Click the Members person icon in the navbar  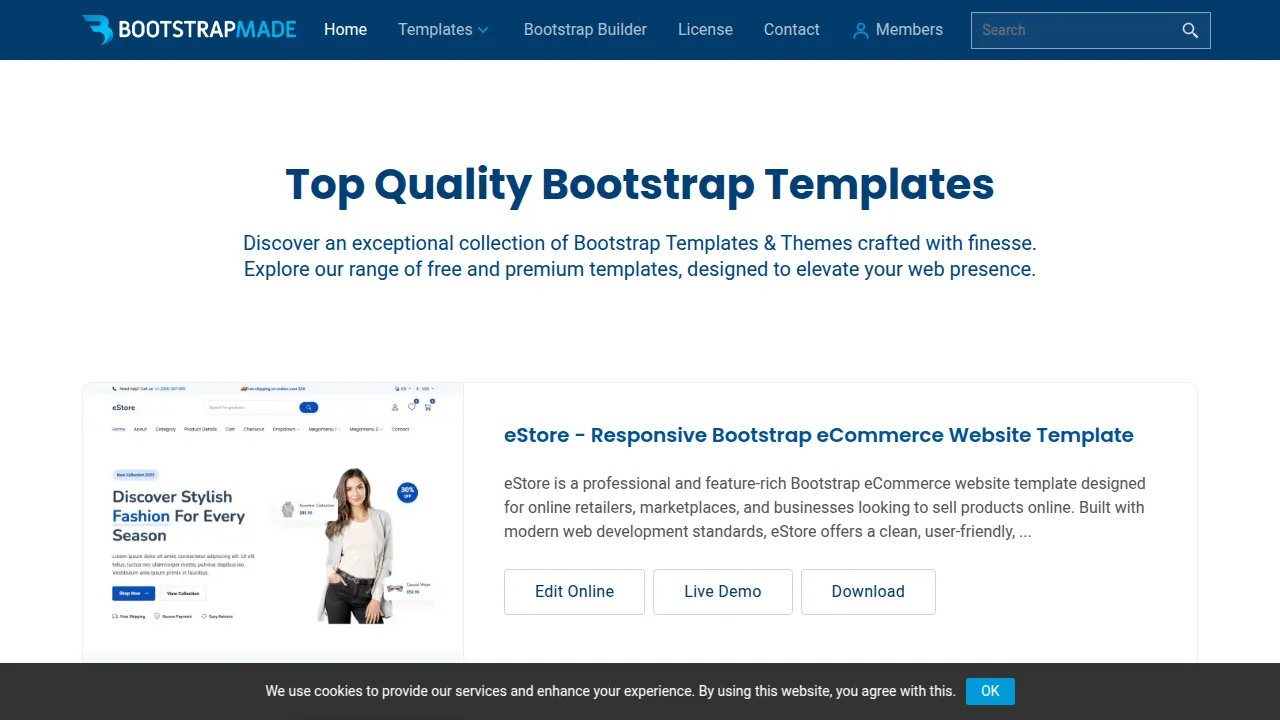point(861,30)
